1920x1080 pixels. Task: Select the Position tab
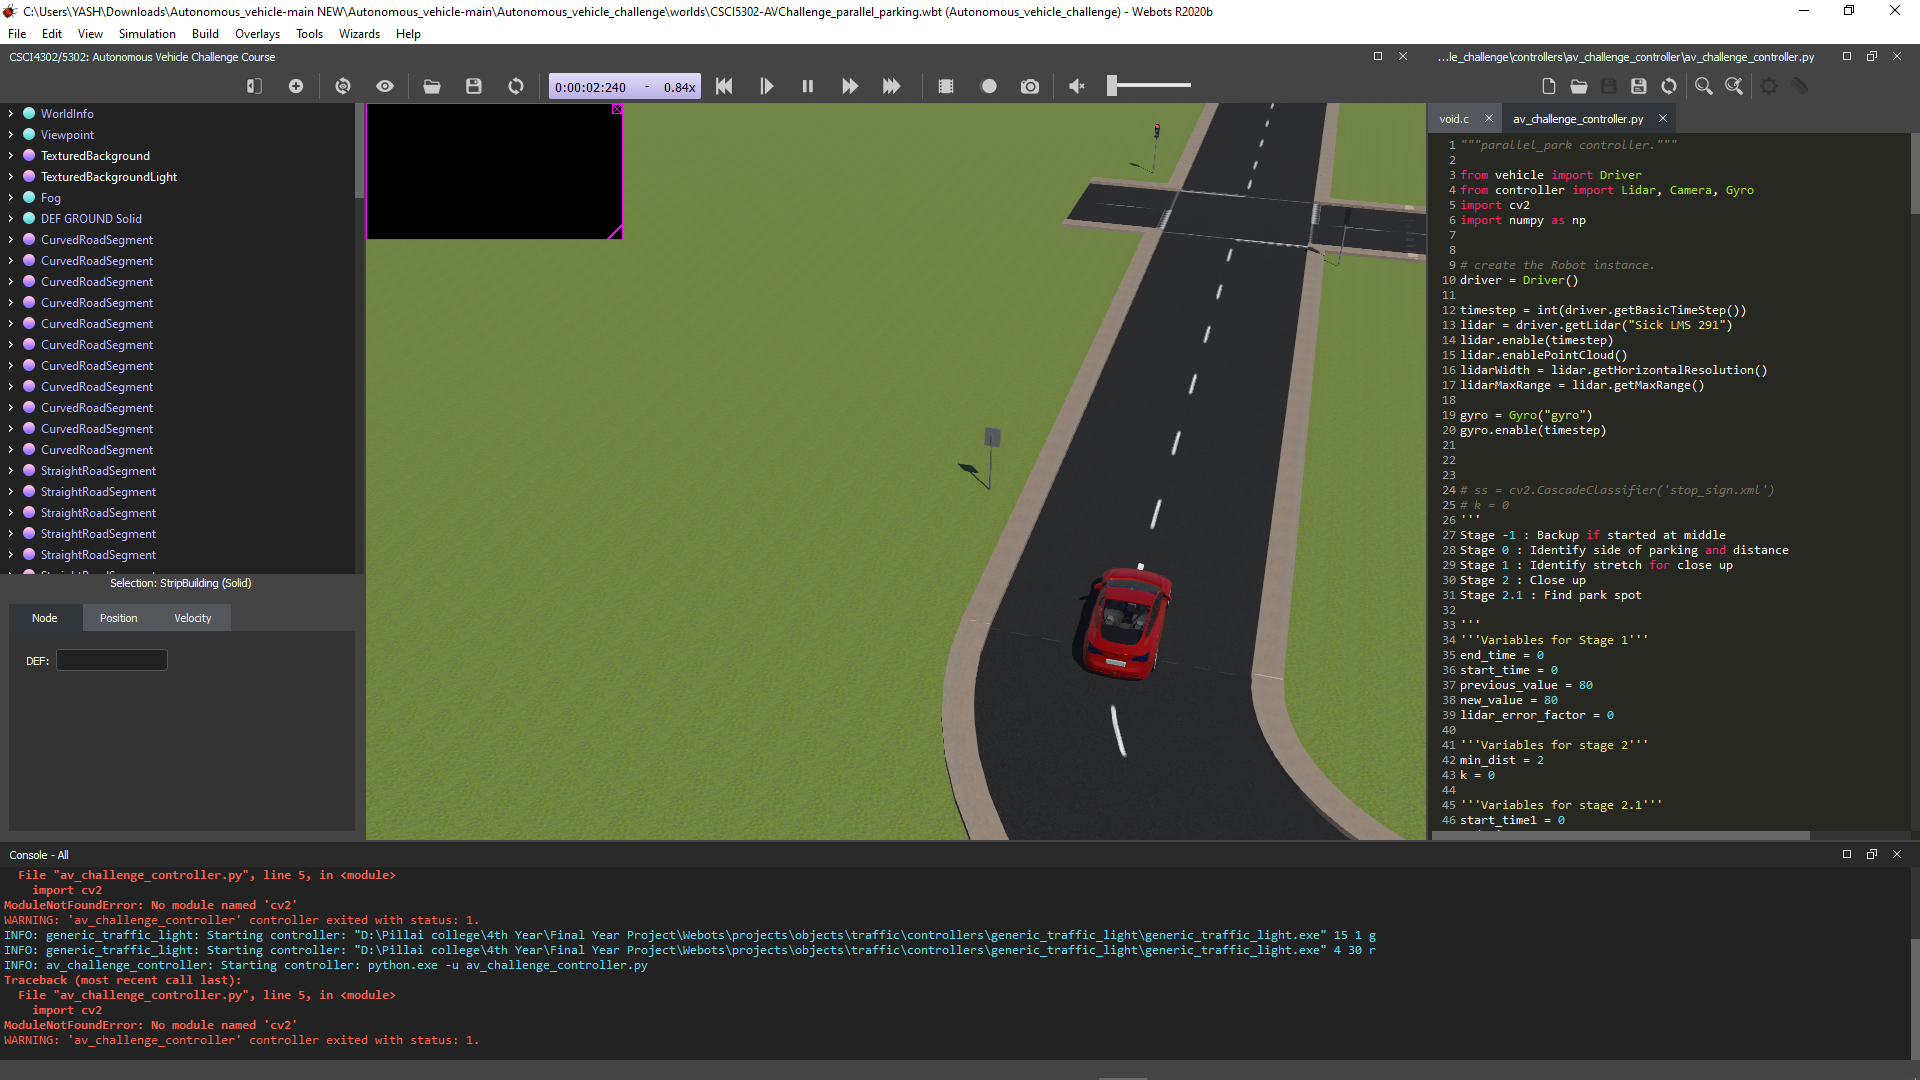(119, 618)
